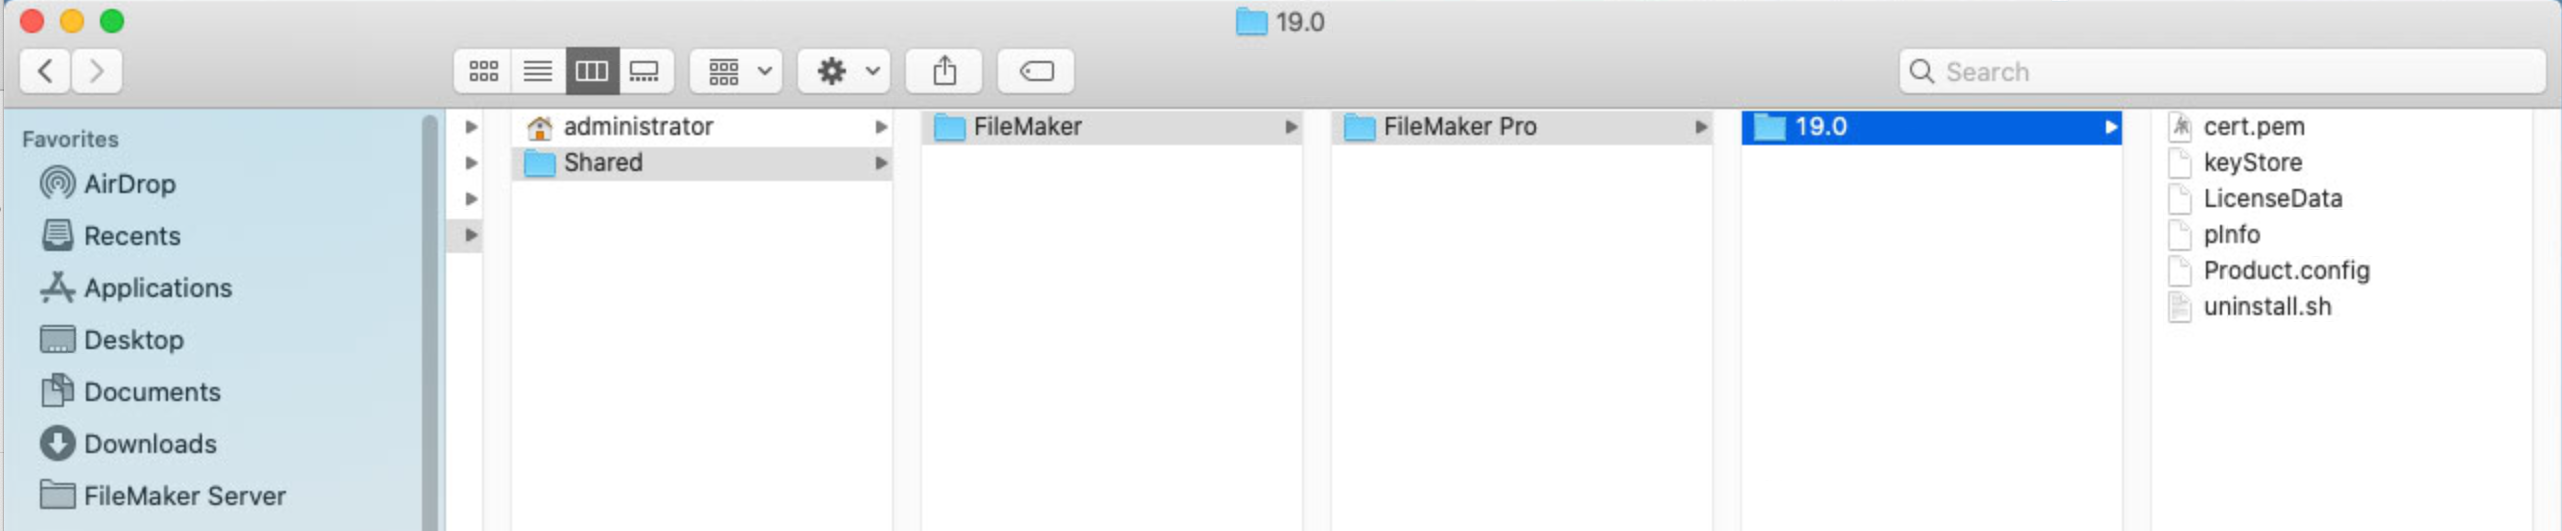
Task: Click the sidebar vertical scrollbar
Action: 430,320
